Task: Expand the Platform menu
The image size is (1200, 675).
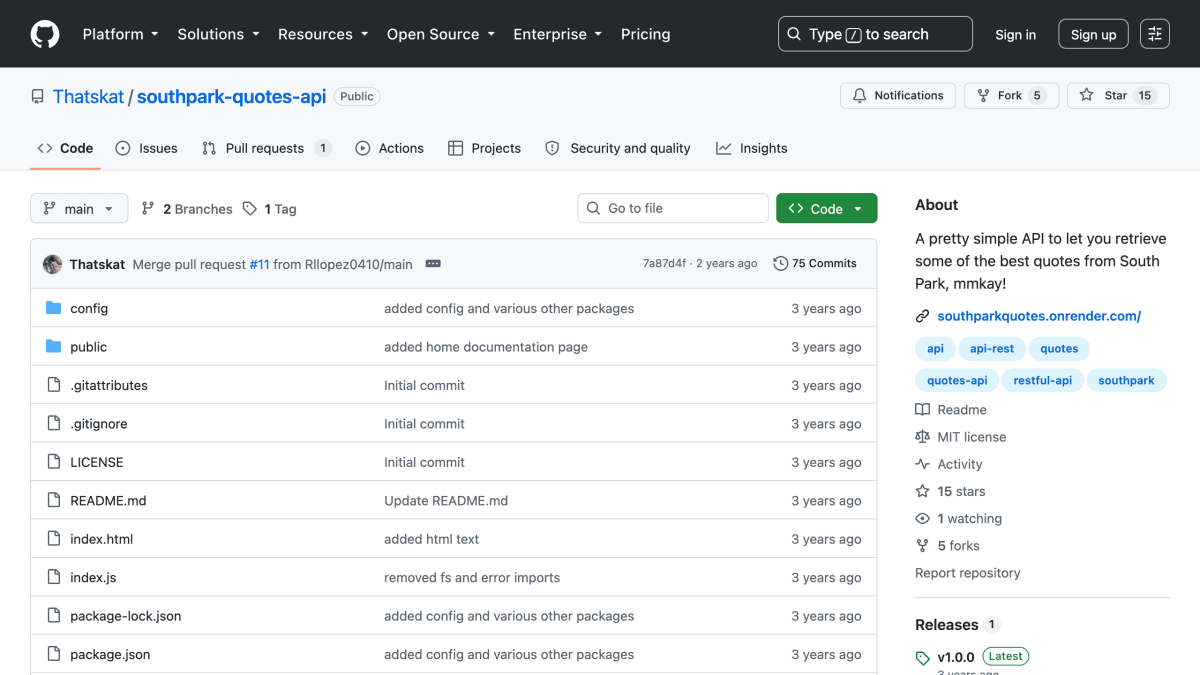Action: [x=120, y=34]
